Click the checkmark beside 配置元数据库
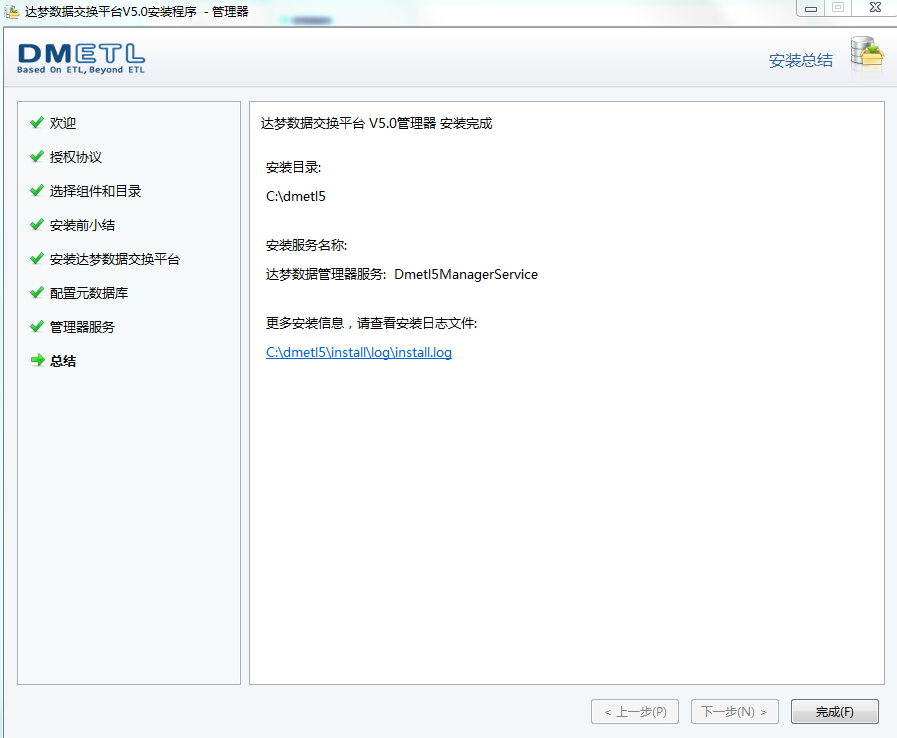 coord(37,292)
